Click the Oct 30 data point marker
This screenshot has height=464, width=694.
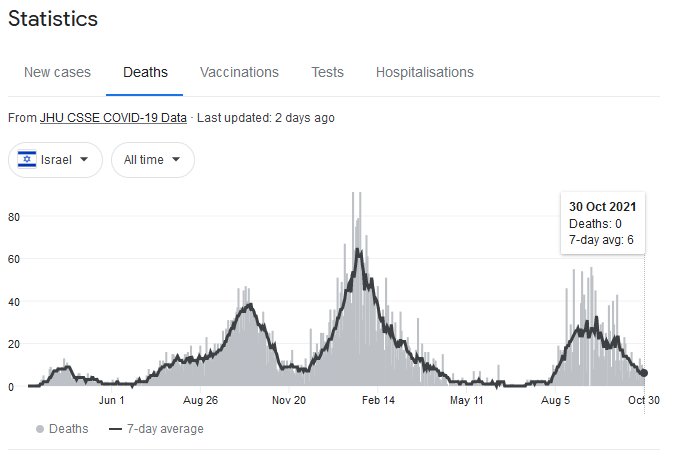tap(644, 373)
